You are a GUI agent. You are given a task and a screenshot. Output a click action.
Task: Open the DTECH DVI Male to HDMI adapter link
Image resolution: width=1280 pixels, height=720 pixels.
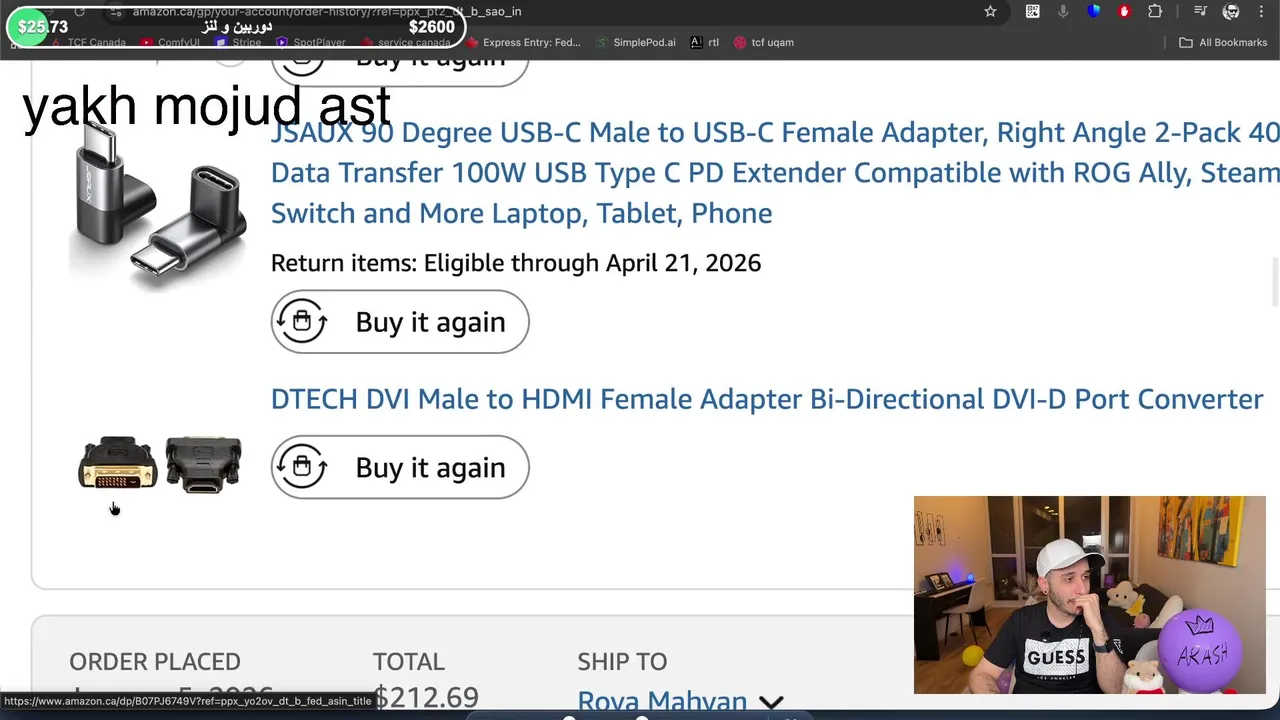(x=767, y=399)
